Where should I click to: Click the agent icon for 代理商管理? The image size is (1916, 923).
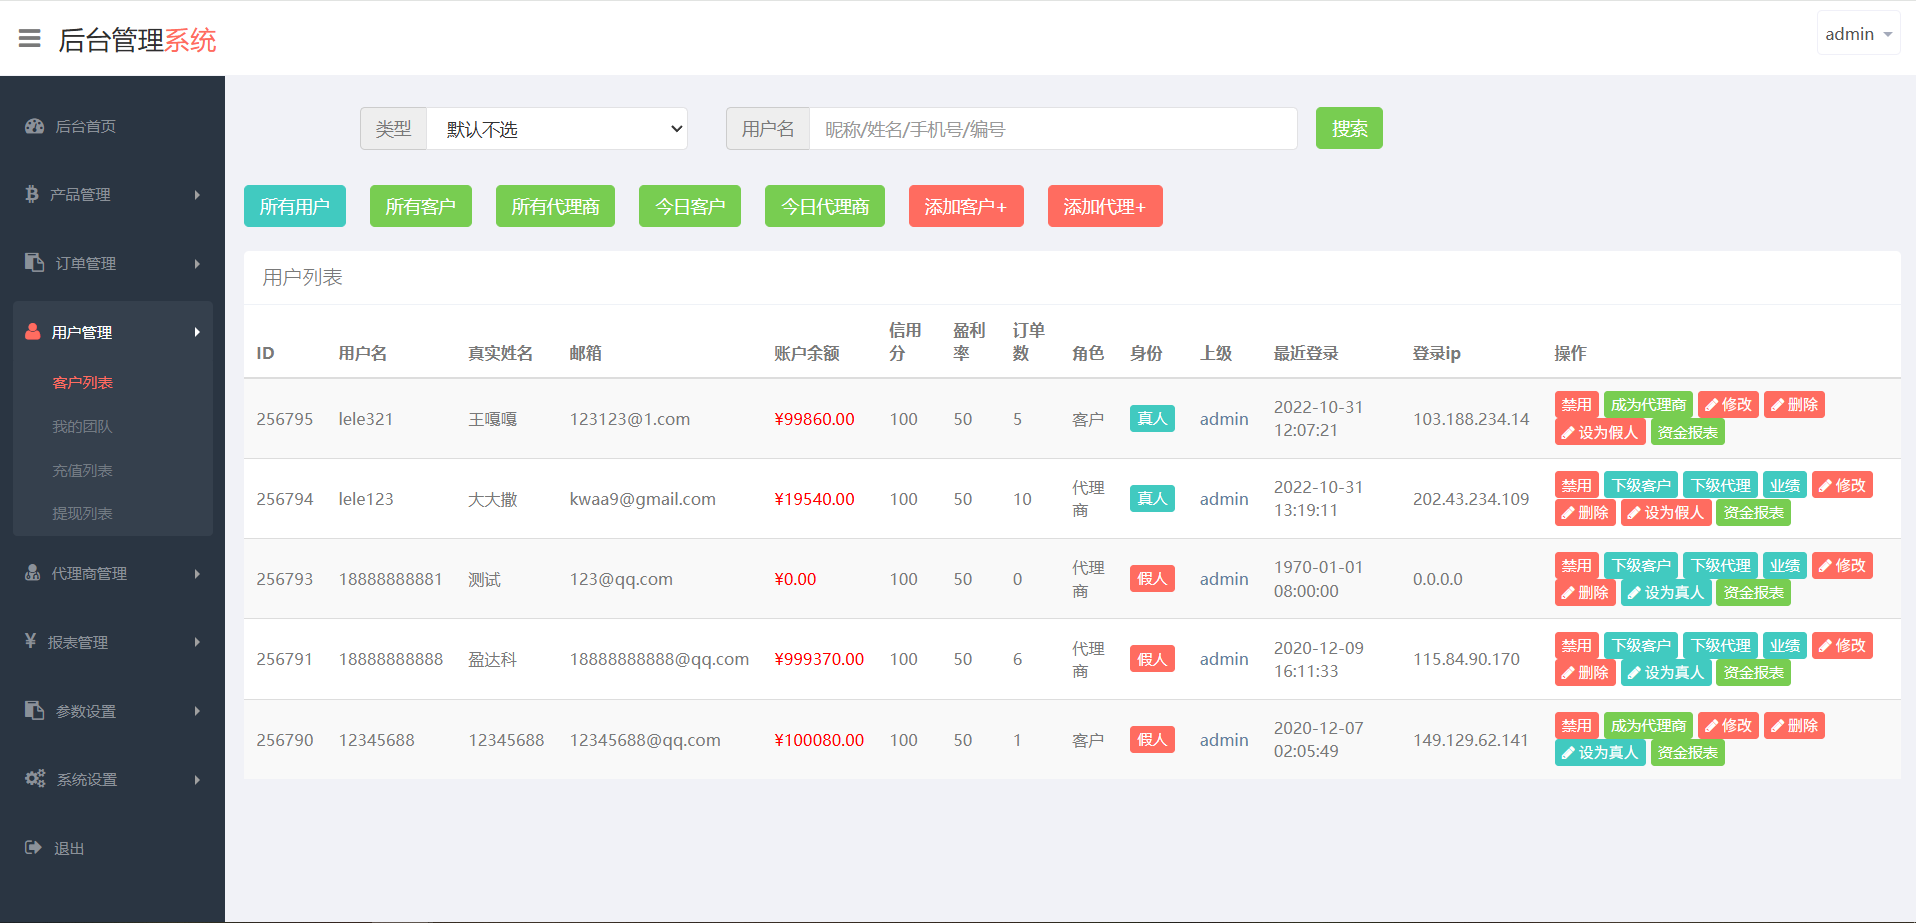pyautogui.click(x=33, y=573)
